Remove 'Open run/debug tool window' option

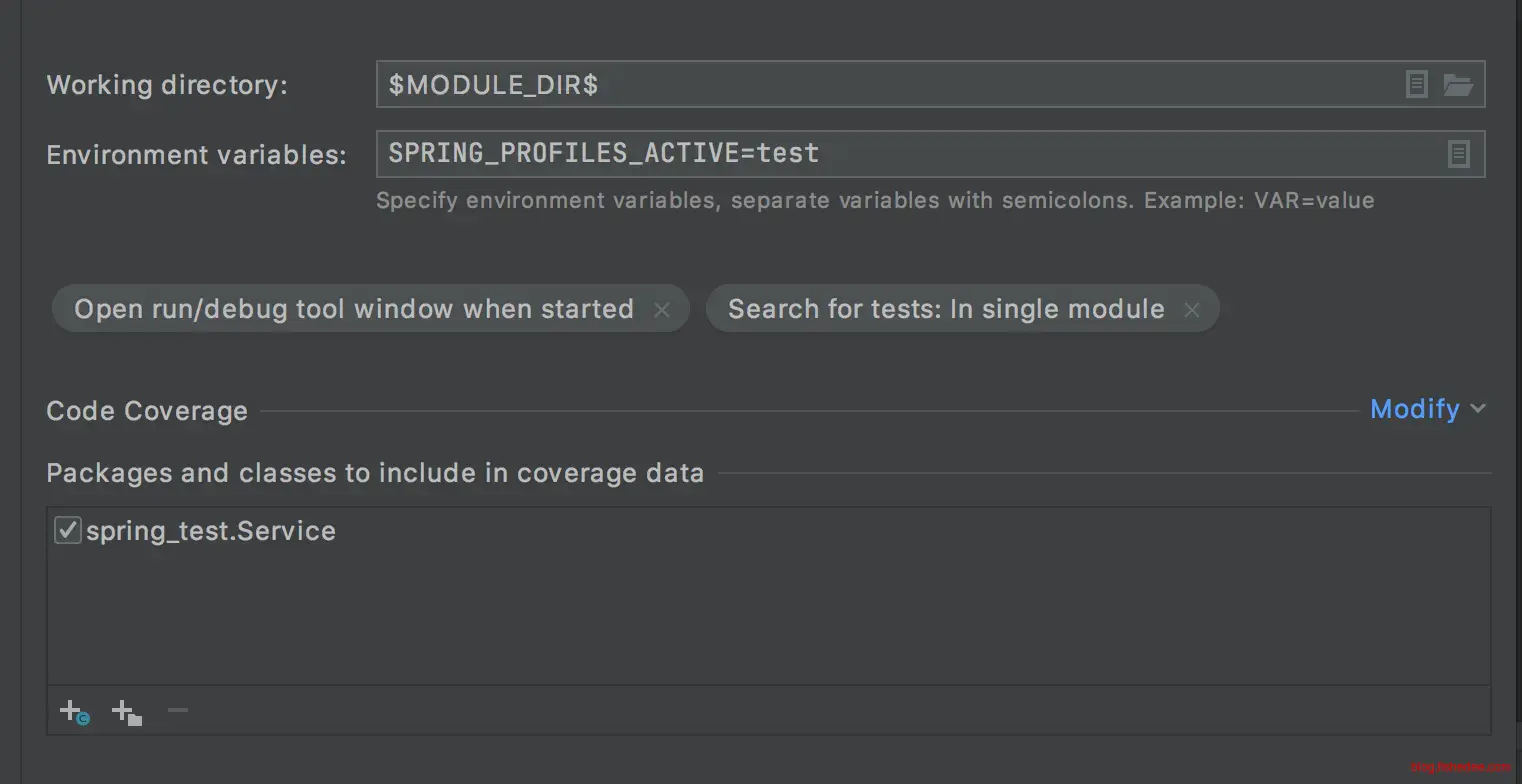coord(661,310)
